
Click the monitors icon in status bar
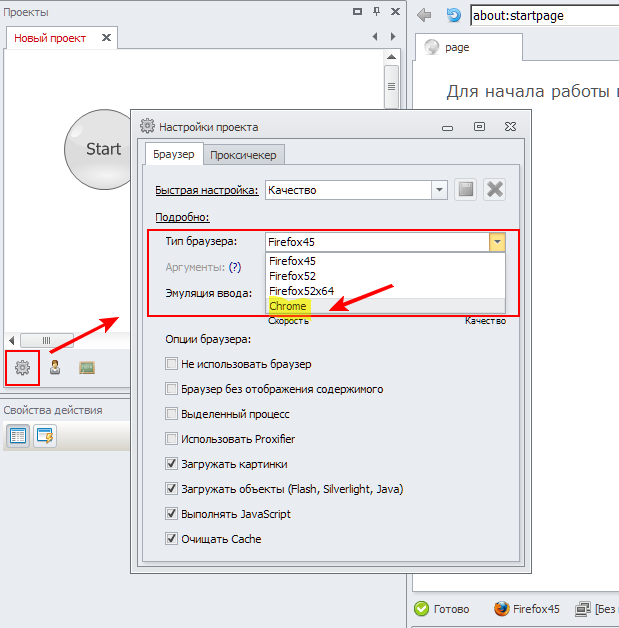tap(583, 609)
